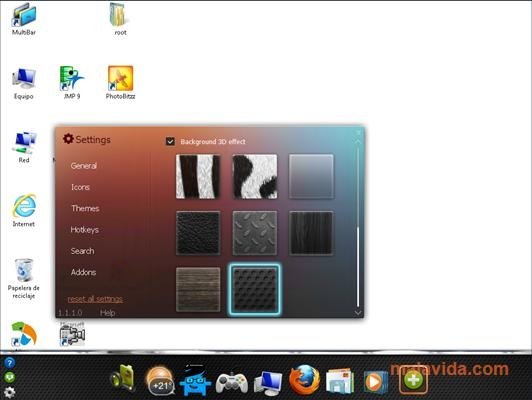Launch Firefox from the dock
The image size is (532, 400).
[304, 380]
